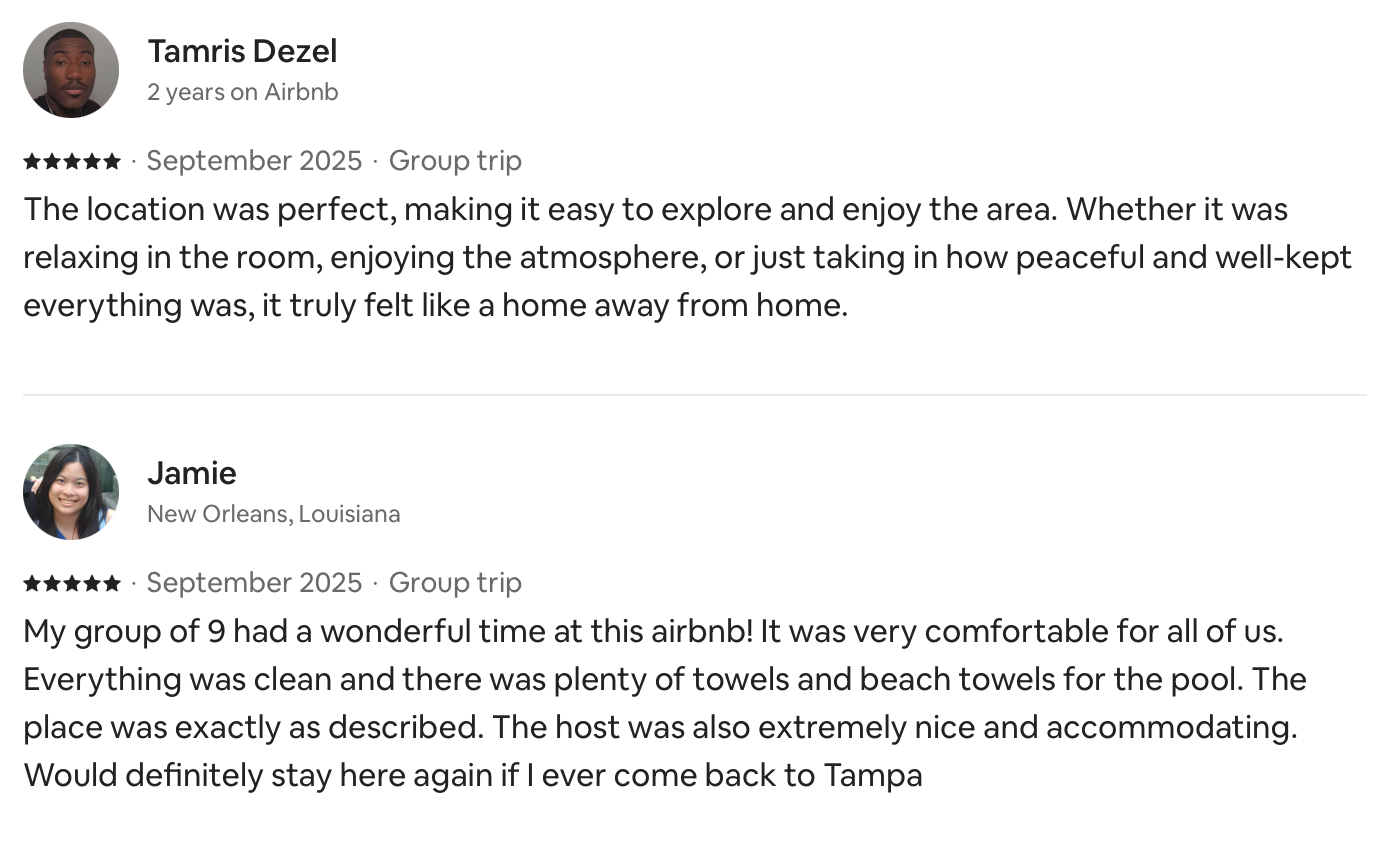Screen dimensions: 1400x860
Task: Click "2 years on Airbnb" under Tamris Dezel
Action: click(243, 92)
